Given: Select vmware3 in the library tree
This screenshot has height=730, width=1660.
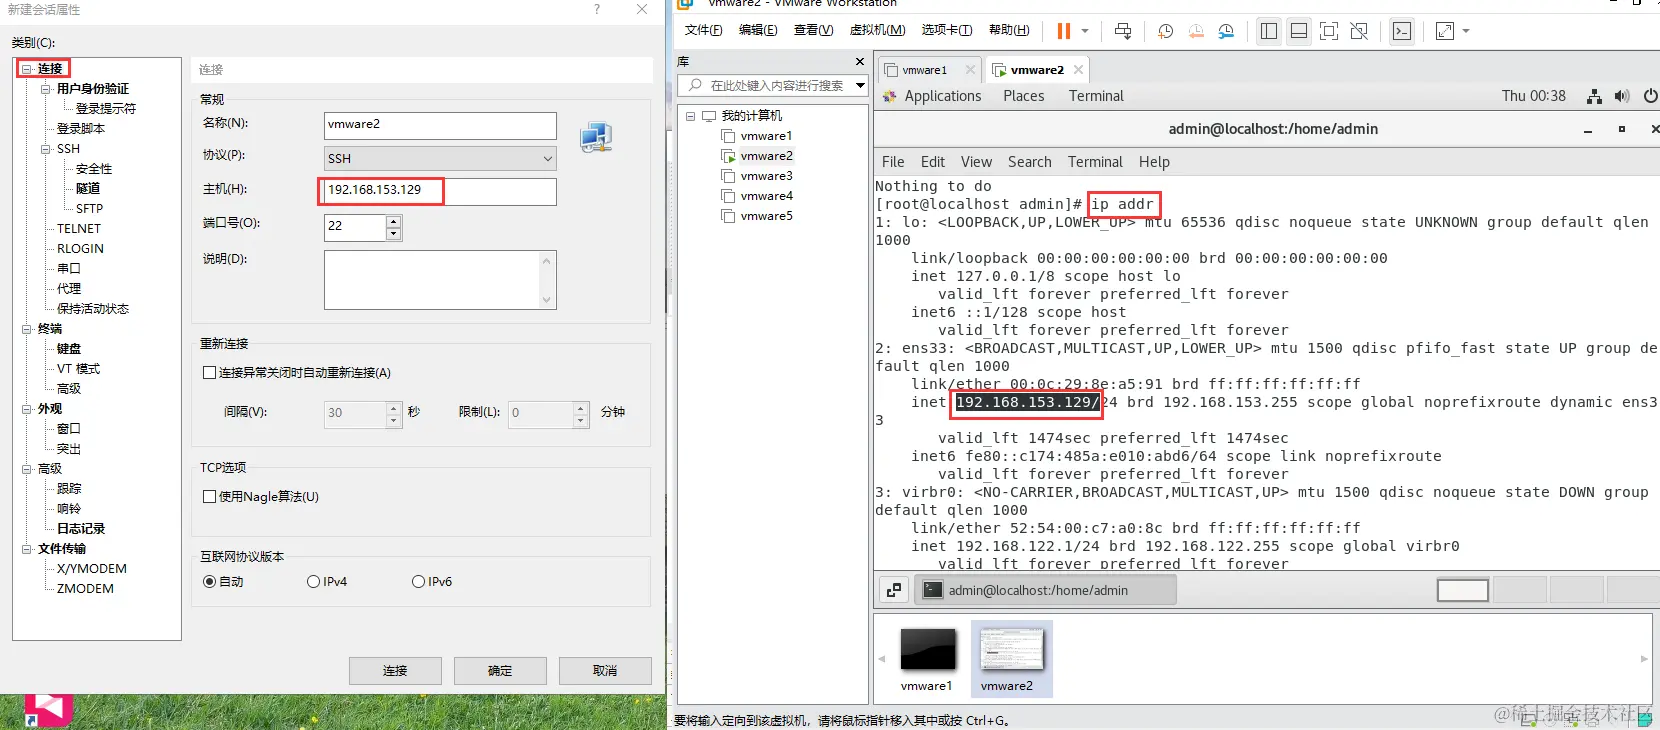Looking at the screenshot, I should (766, 176).
